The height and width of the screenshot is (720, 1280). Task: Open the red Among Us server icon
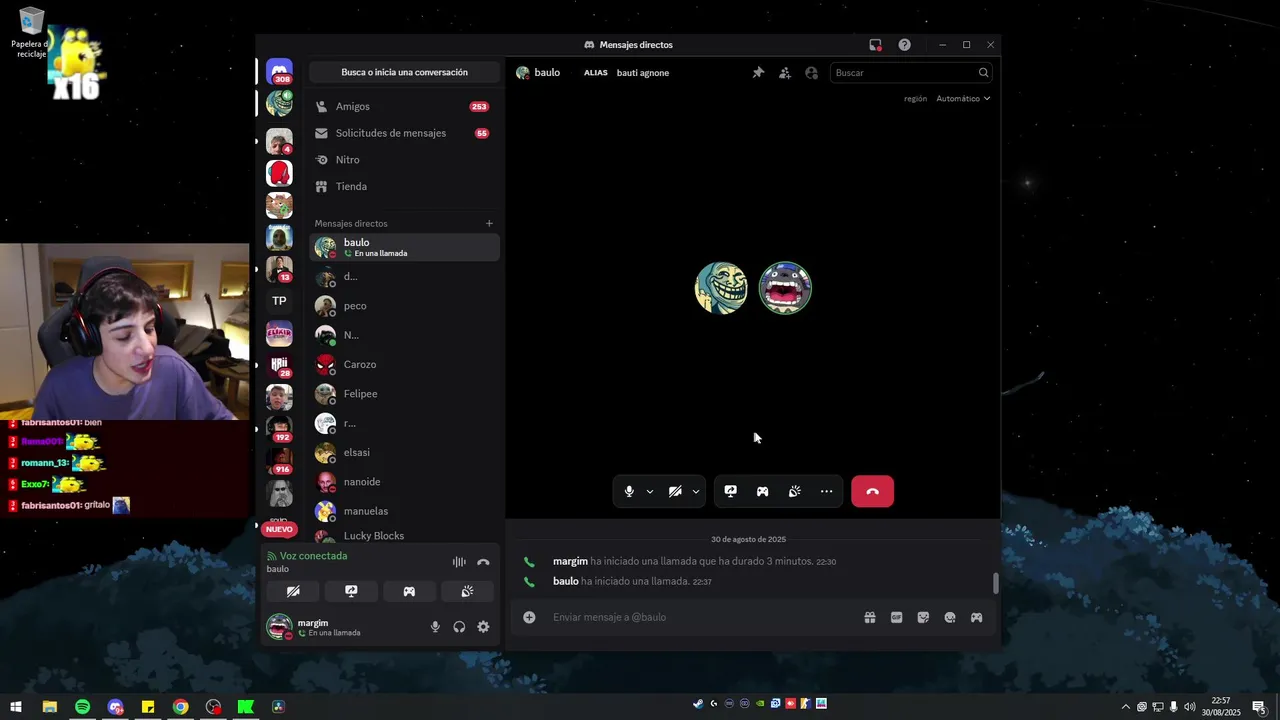(279, 173)
